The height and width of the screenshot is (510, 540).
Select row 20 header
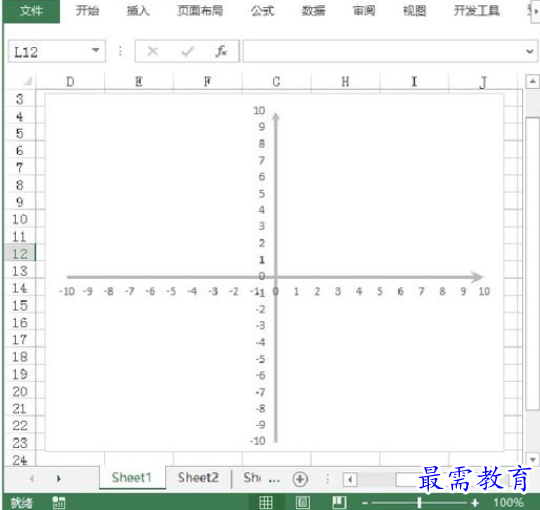pos(20,392)
